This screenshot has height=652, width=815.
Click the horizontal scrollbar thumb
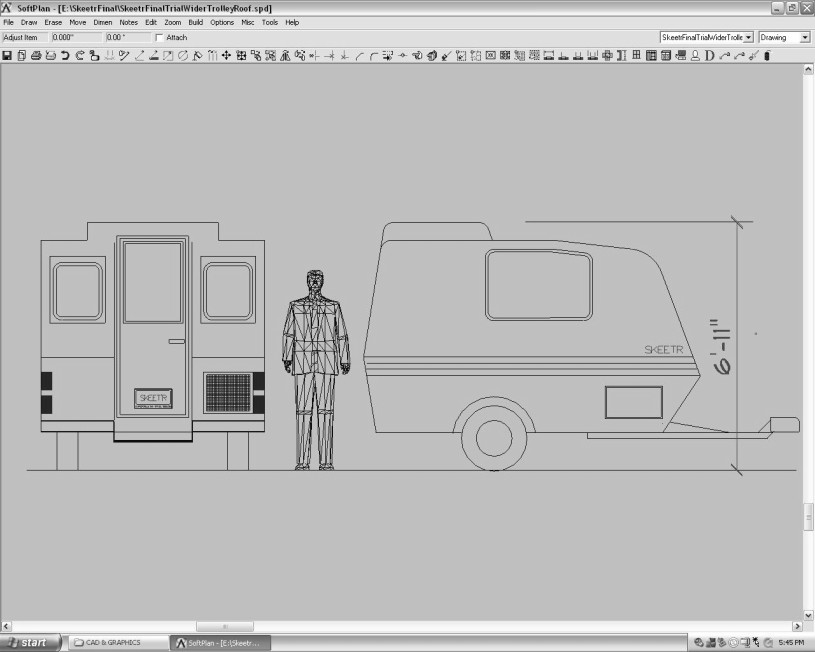(225, 626)
